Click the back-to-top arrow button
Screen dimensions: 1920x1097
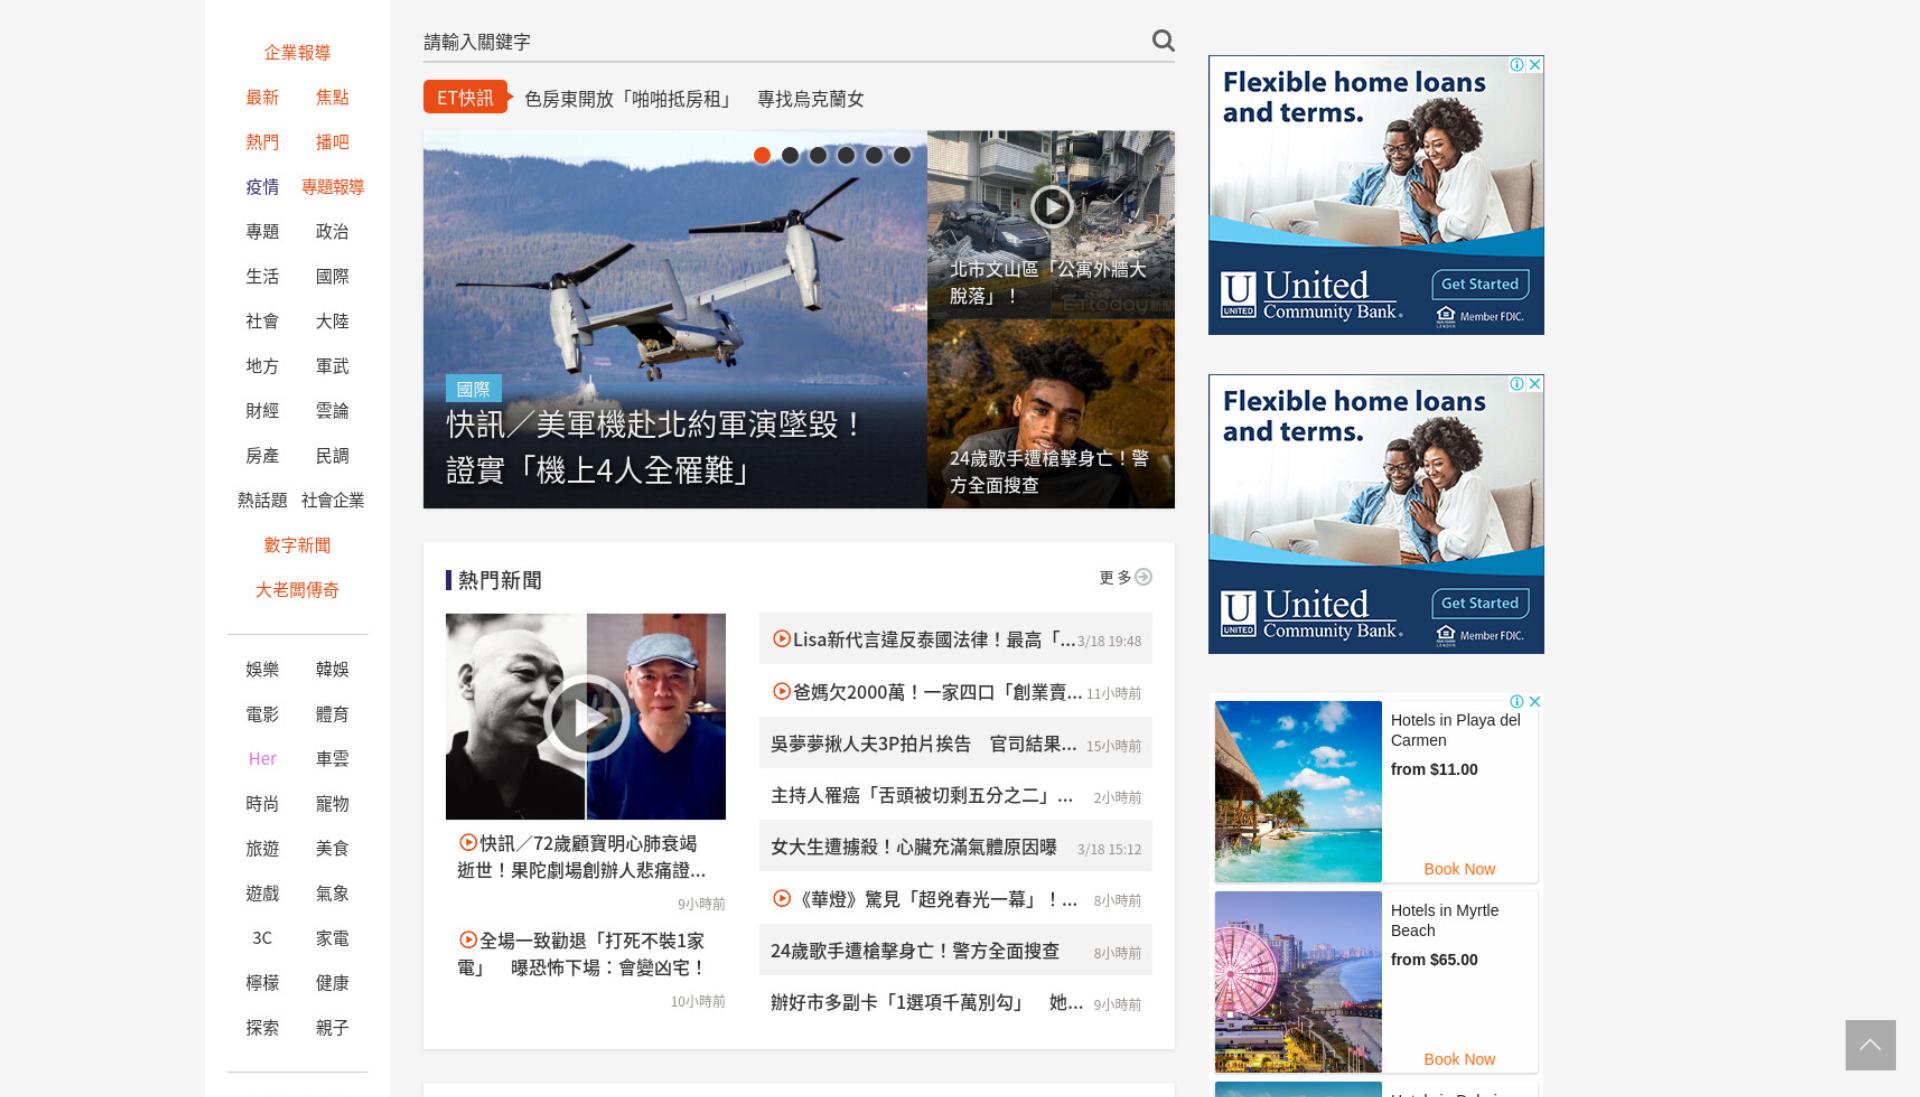click(1870, 1045)
